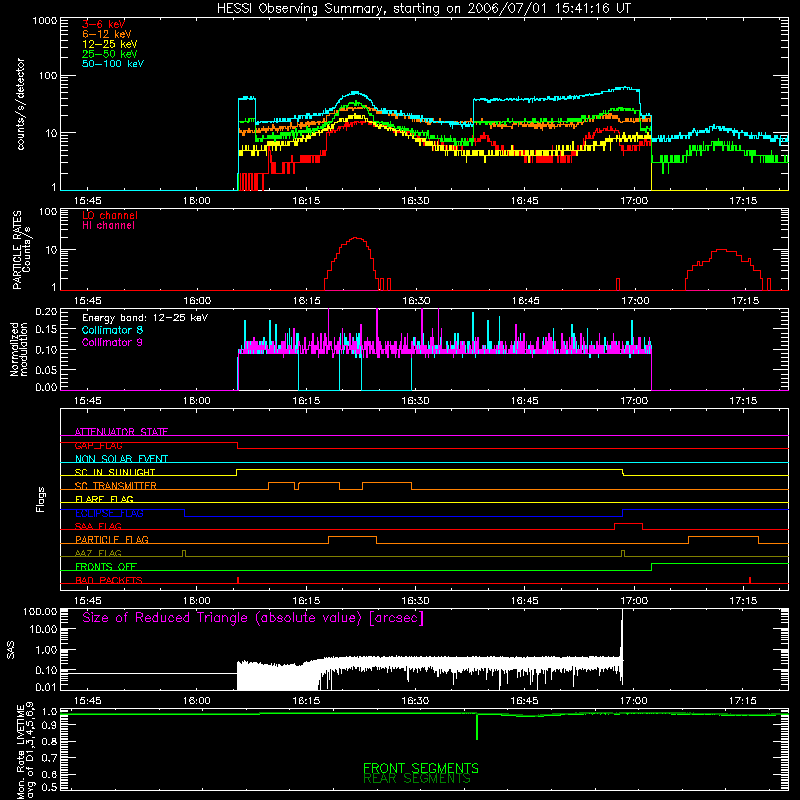Click 17:15 time tick under particle rates panel
Image resolution: width=800 pixels, height=800 pixels.
[745, 301]
